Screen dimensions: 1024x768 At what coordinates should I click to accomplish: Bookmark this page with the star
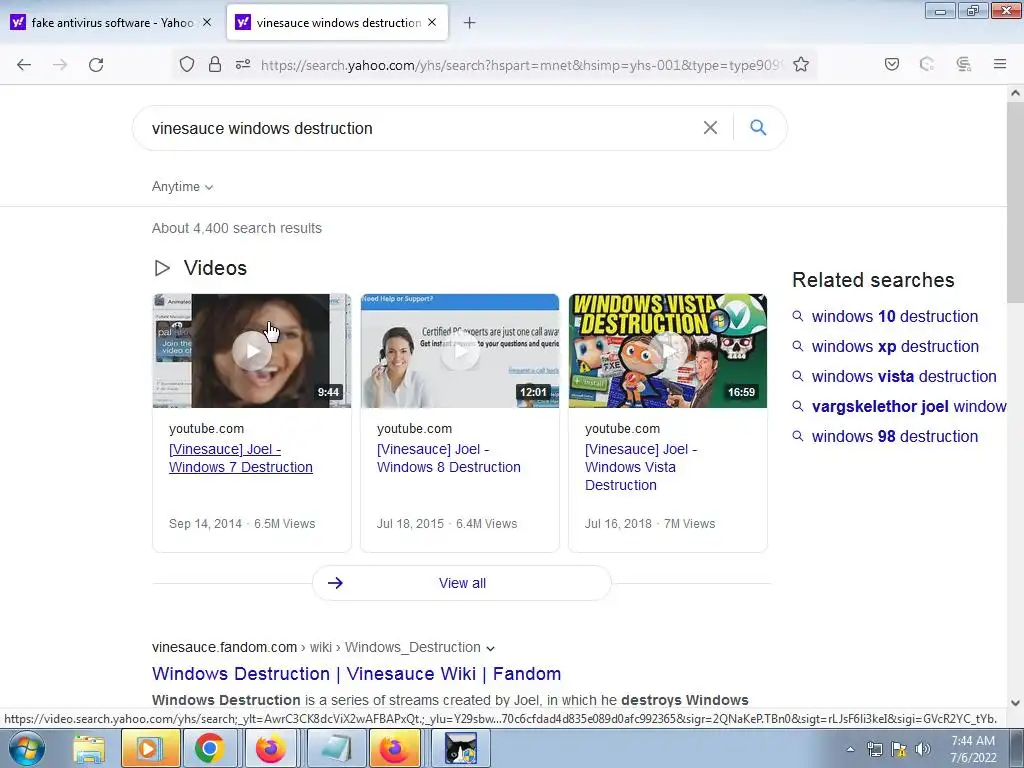click(x=801, y=64)
